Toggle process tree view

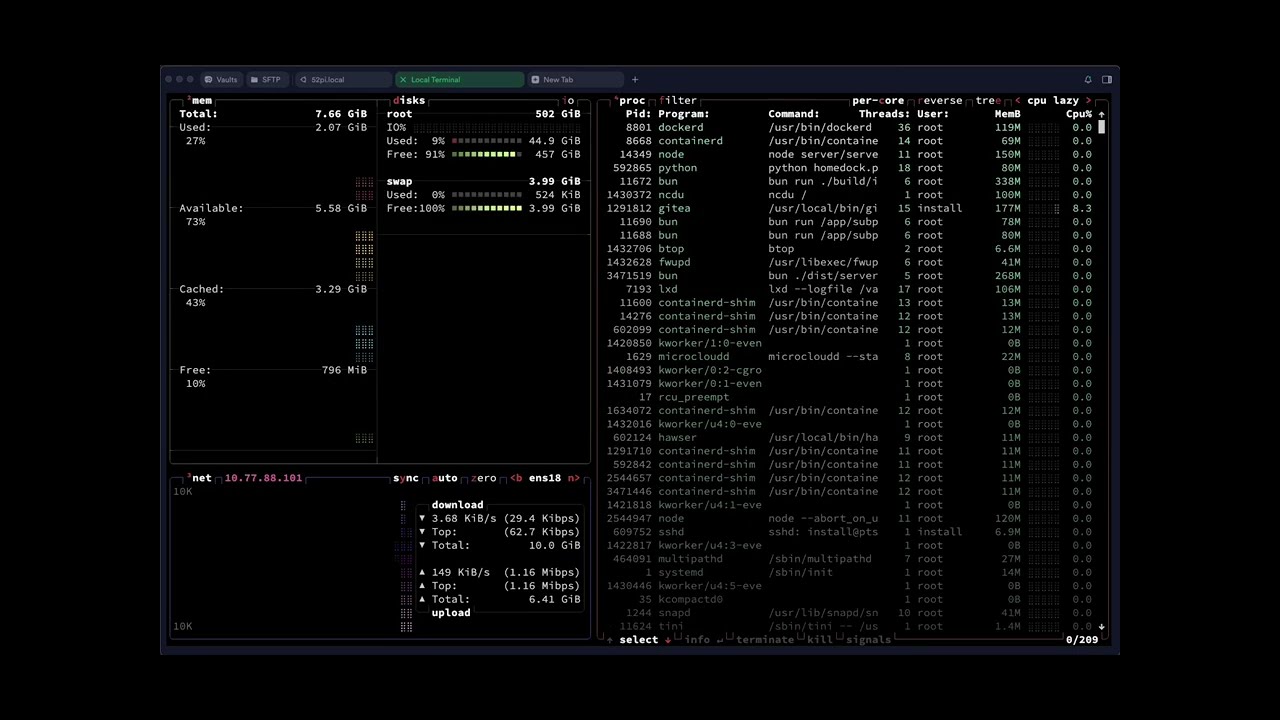click(988, 100)
